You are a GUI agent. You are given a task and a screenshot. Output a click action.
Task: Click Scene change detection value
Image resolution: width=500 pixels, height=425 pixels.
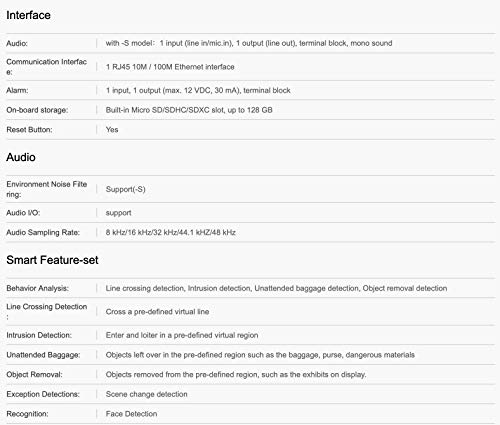pos(147,394)
